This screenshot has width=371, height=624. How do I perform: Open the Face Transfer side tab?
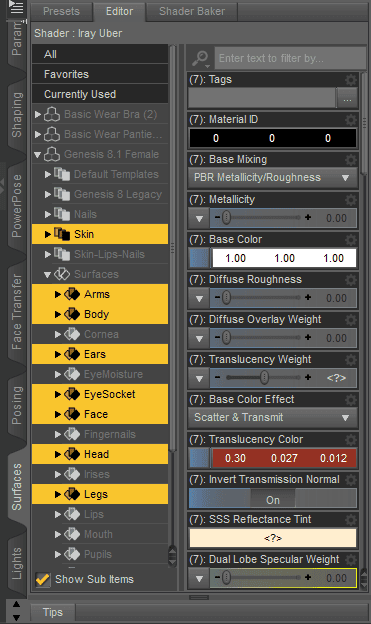tap(17, 312)
